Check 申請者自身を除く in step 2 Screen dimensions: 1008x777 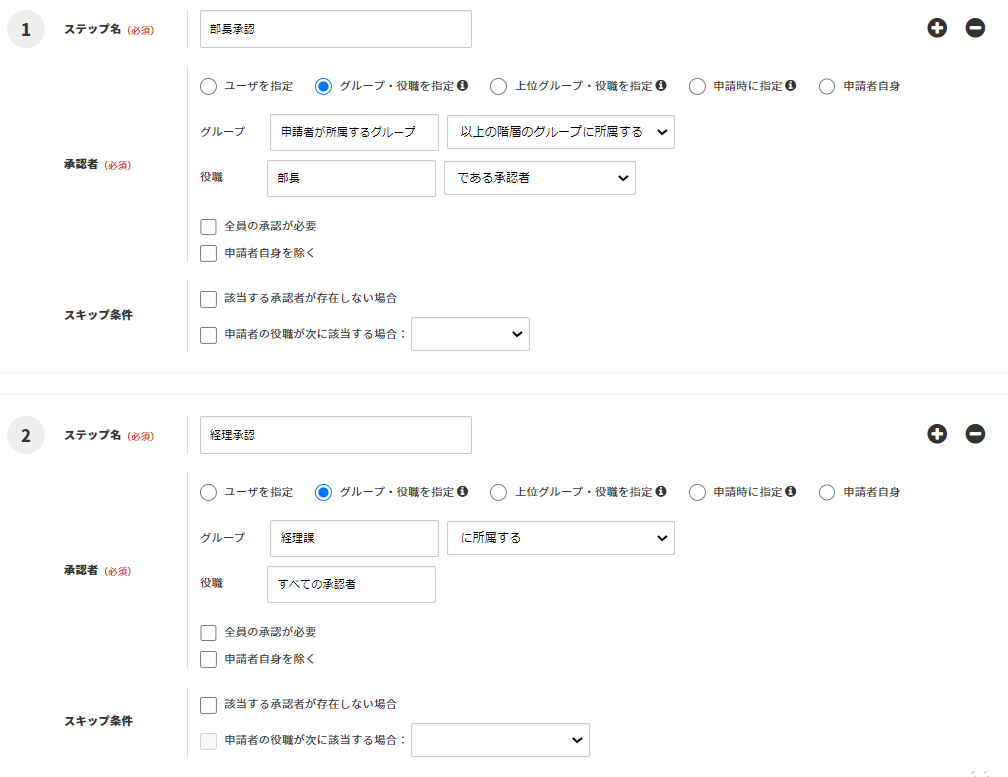coord(208,660)
